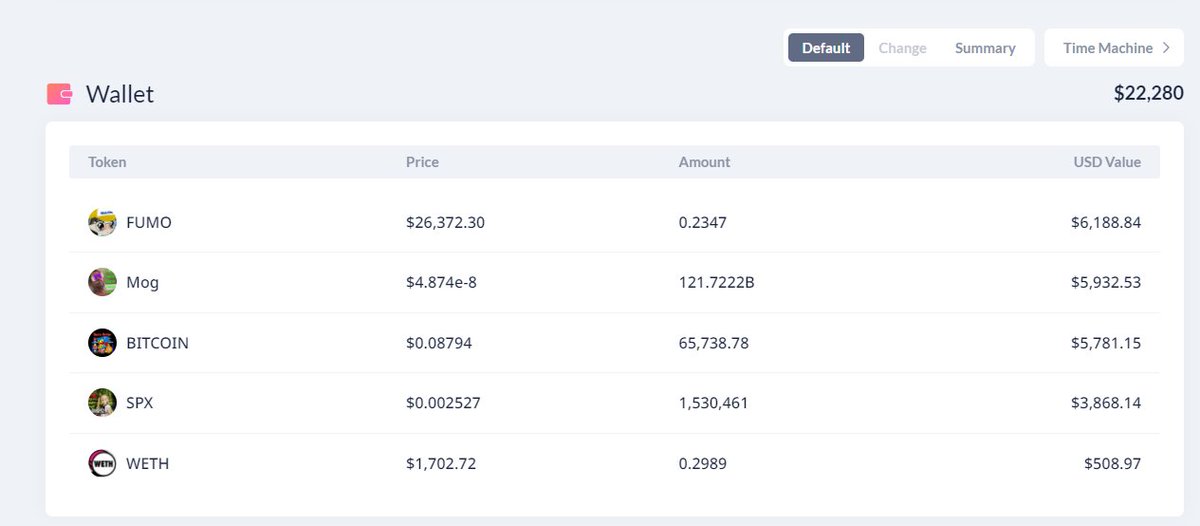The image size is (1200, 526).
Task: Click the SPX token avatar
Action: [x=102, y=403]
